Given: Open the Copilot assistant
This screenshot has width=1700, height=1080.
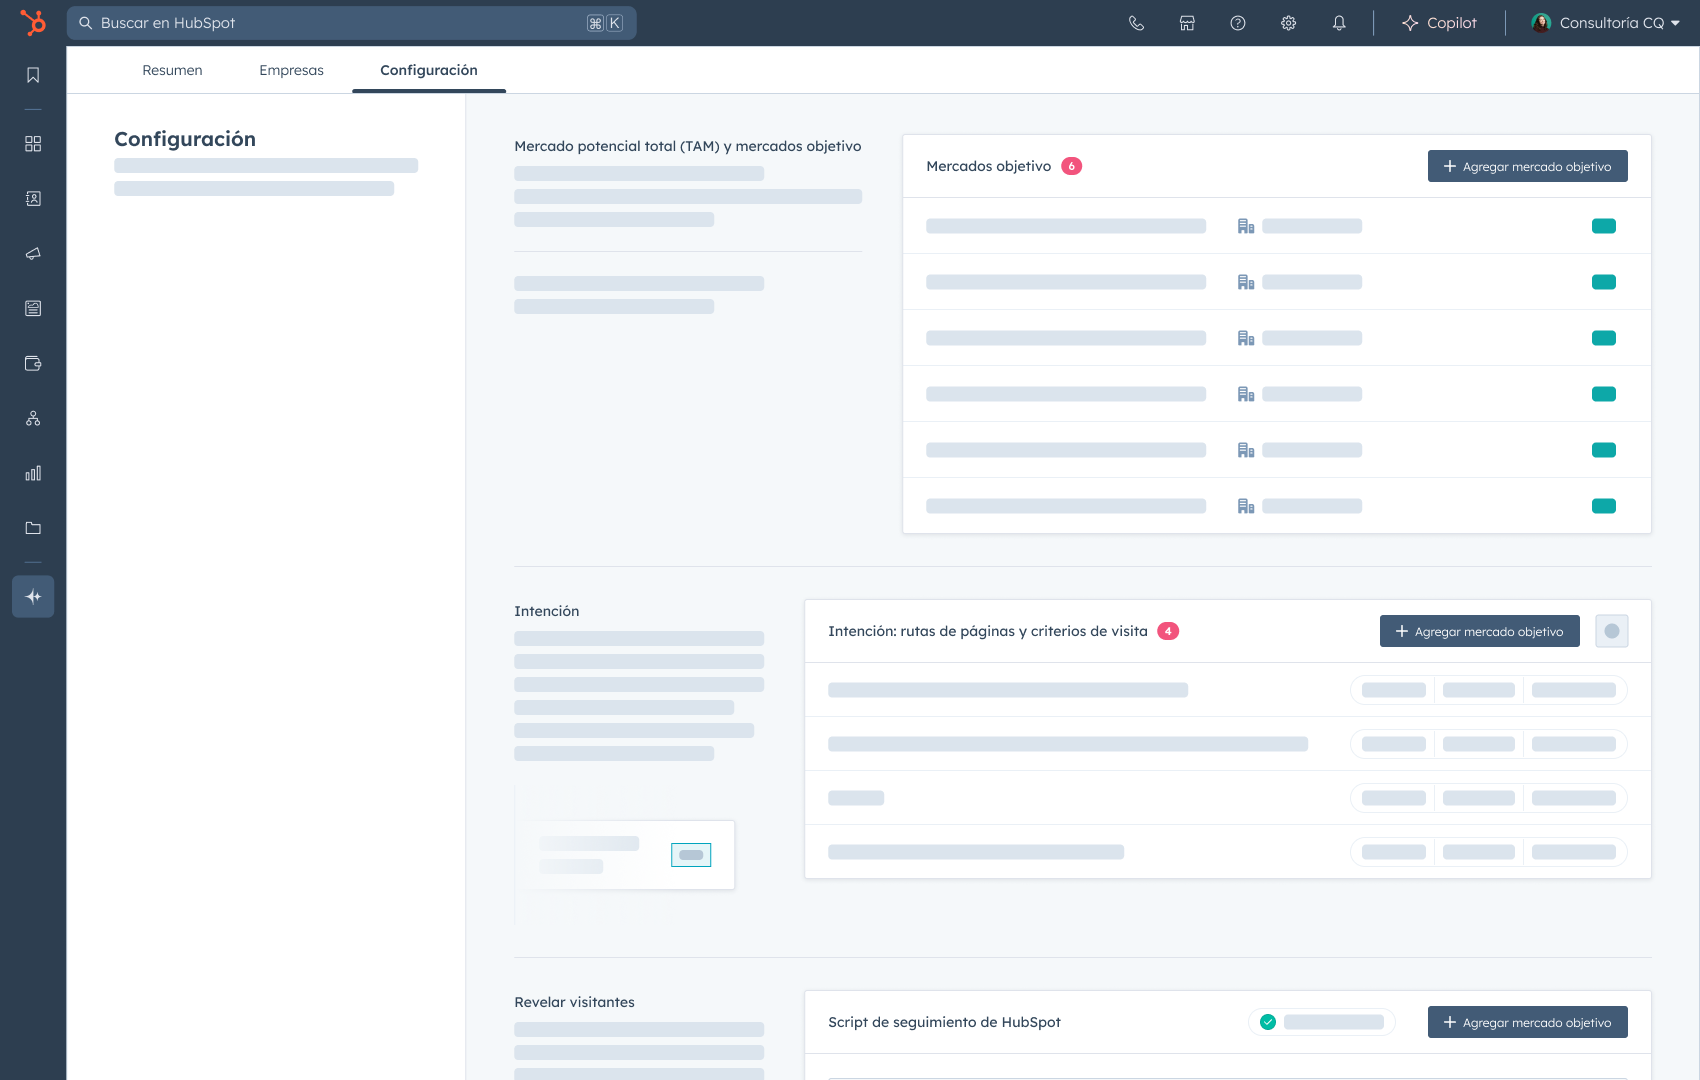Looking at the screenshot, I should pos(1439,23).
